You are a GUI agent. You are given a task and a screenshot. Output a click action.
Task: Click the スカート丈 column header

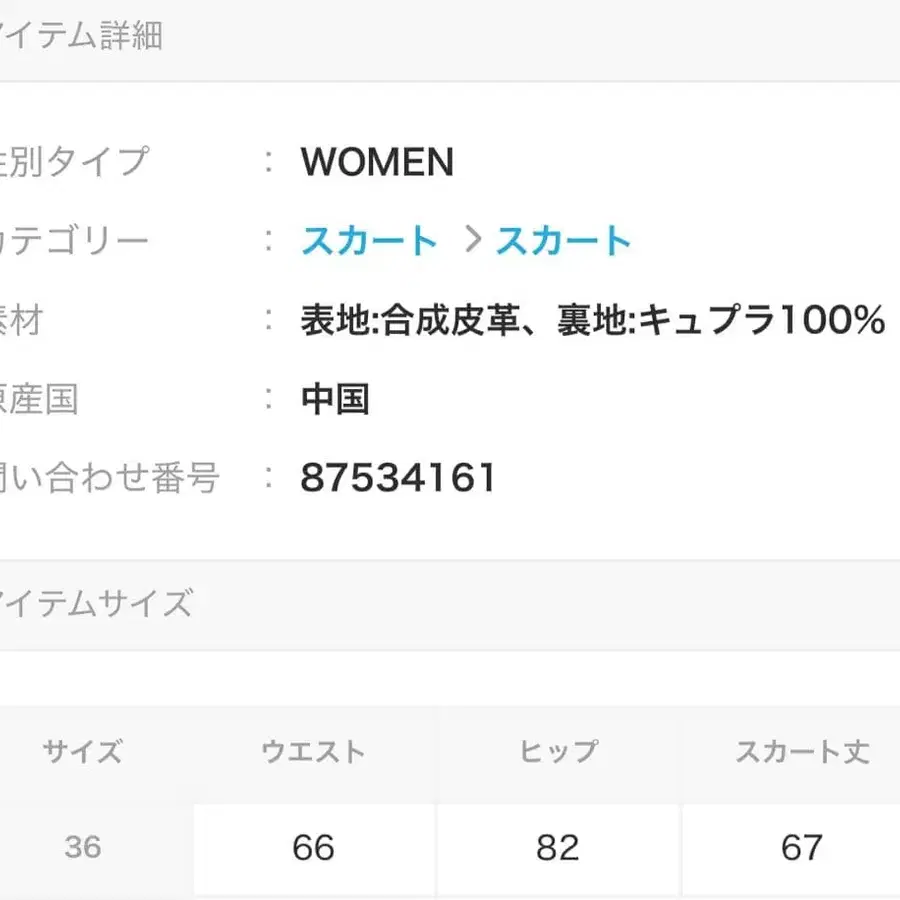(x=801, y=752)
